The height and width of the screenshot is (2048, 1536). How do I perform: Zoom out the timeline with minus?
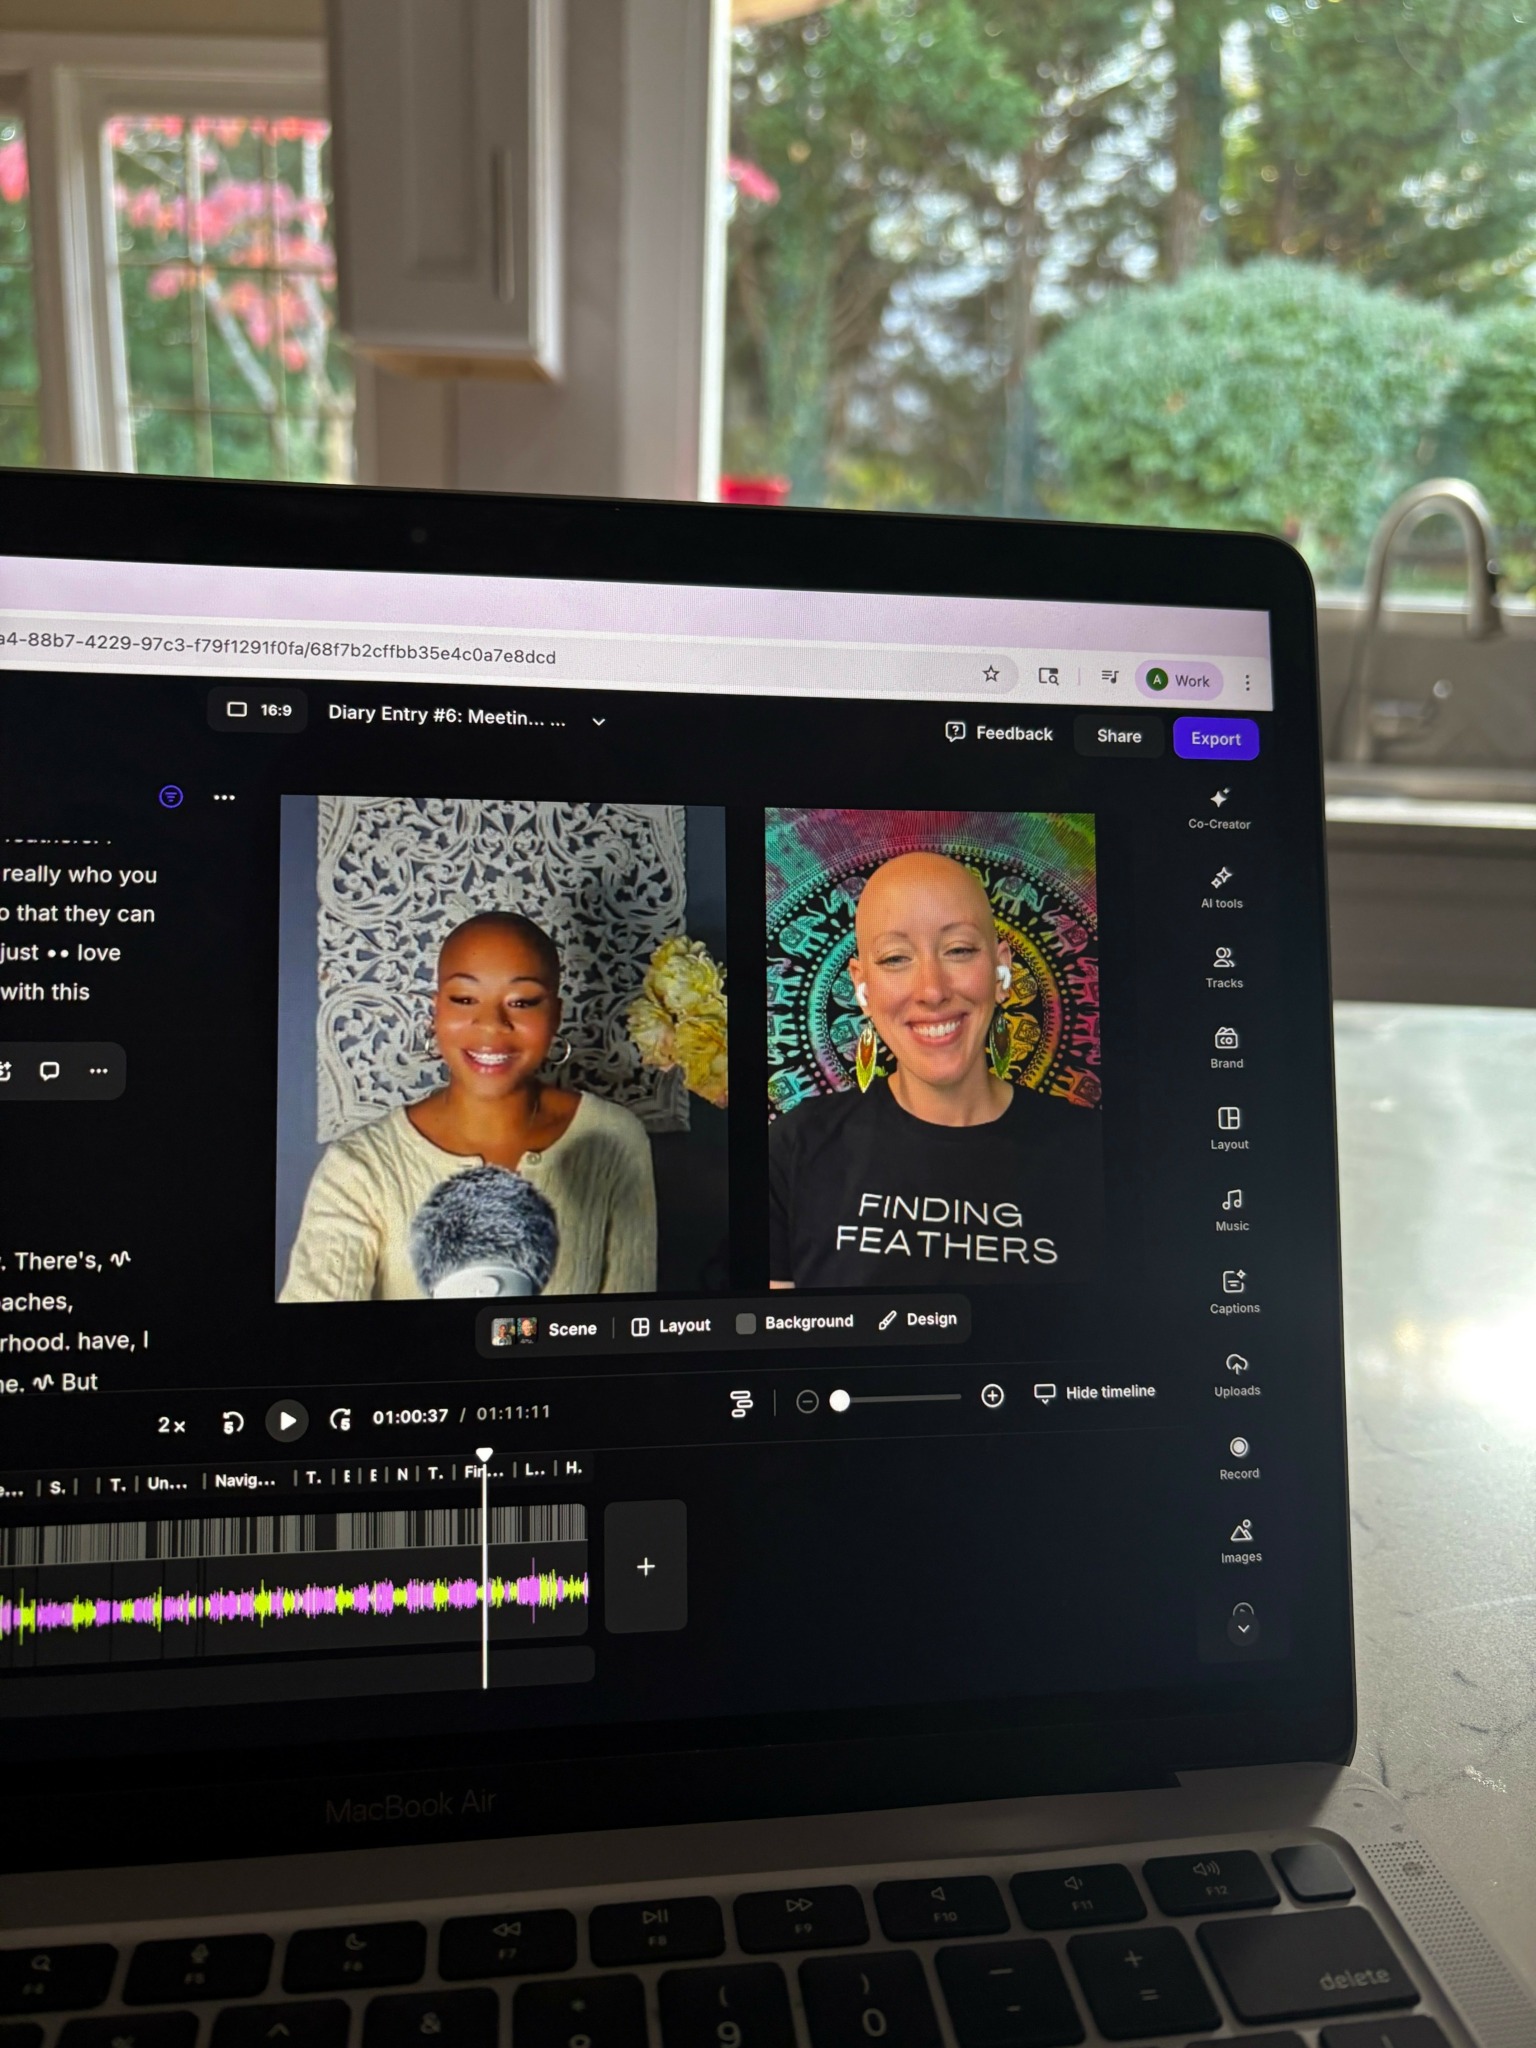click(x=807, y=1402)
